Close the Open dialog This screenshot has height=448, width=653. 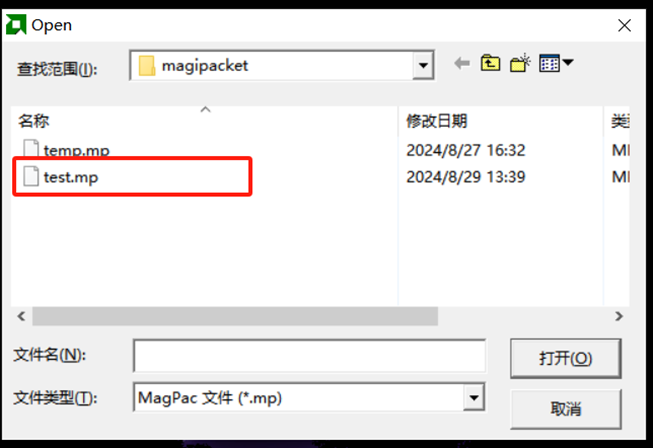pos(624,25)
